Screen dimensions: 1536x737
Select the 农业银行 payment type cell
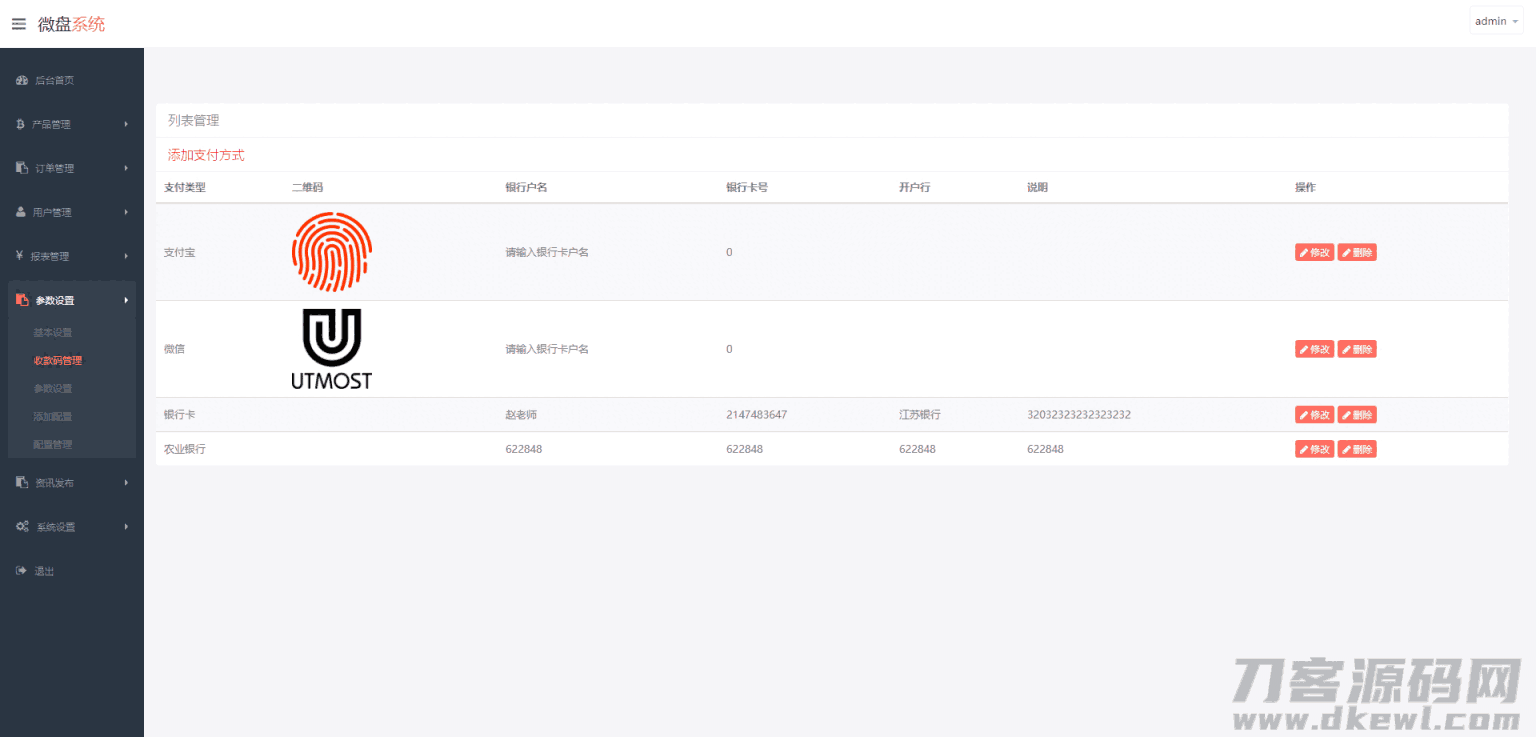pos(184,449)
